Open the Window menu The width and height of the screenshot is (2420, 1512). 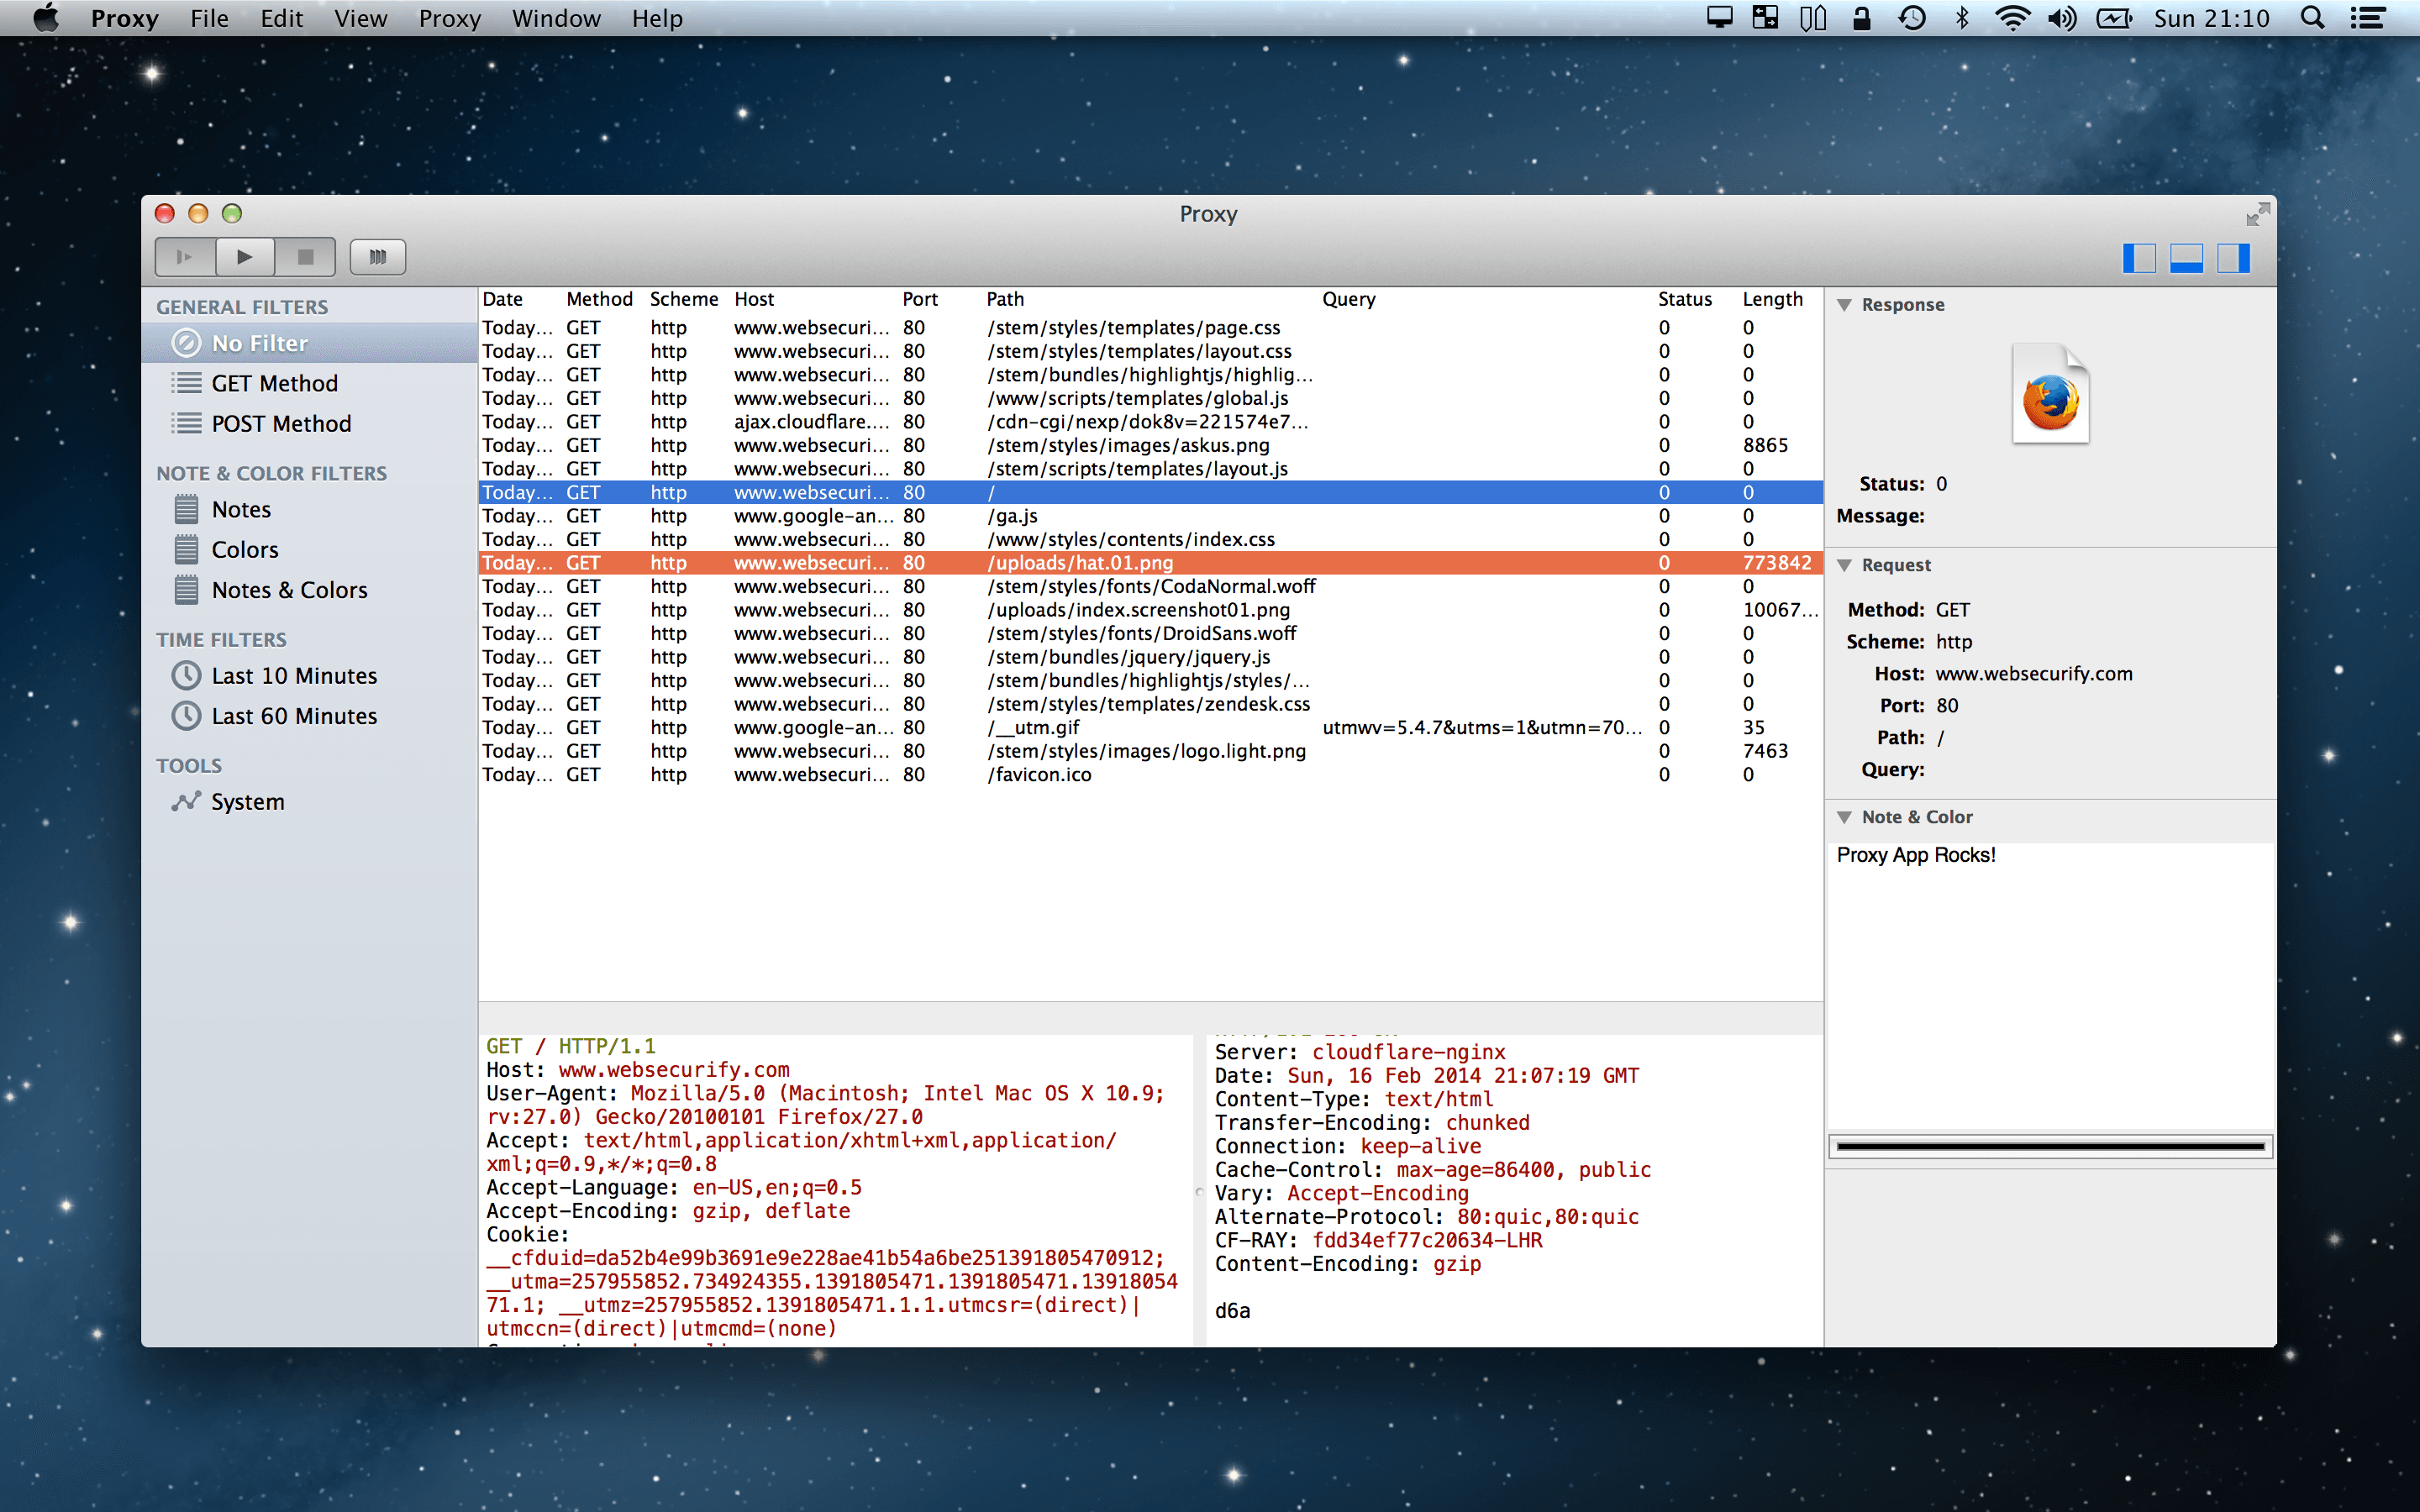click(556, 18)
